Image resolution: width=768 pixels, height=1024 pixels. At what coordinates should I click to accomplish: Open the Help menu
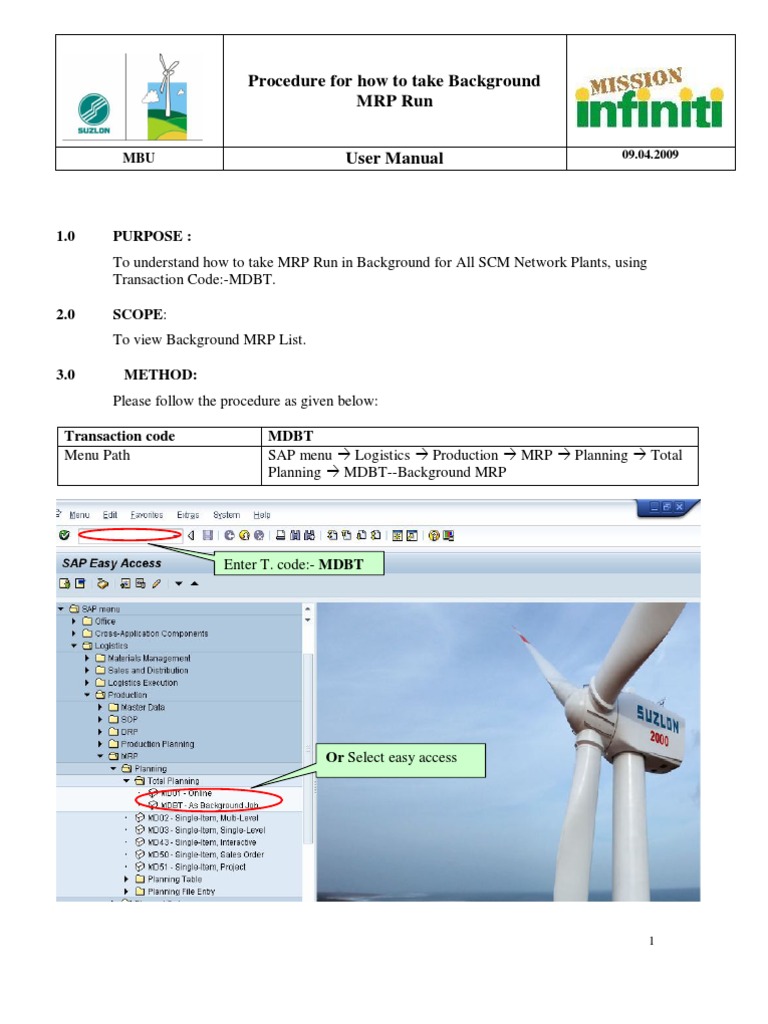tap(262, 515)
